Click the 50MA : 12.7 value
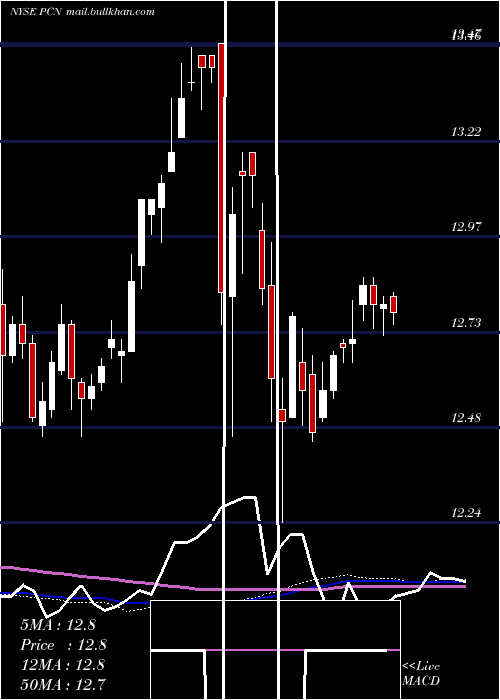The height and width of the screenshot is (700, 500). (x=63, y=685)
